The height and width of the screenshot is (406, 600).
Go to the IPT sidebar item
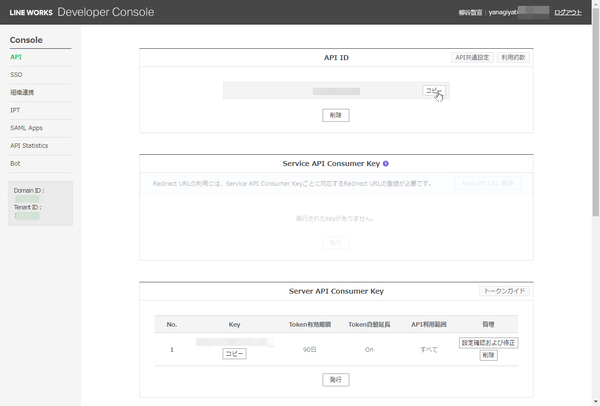(15, 110)
